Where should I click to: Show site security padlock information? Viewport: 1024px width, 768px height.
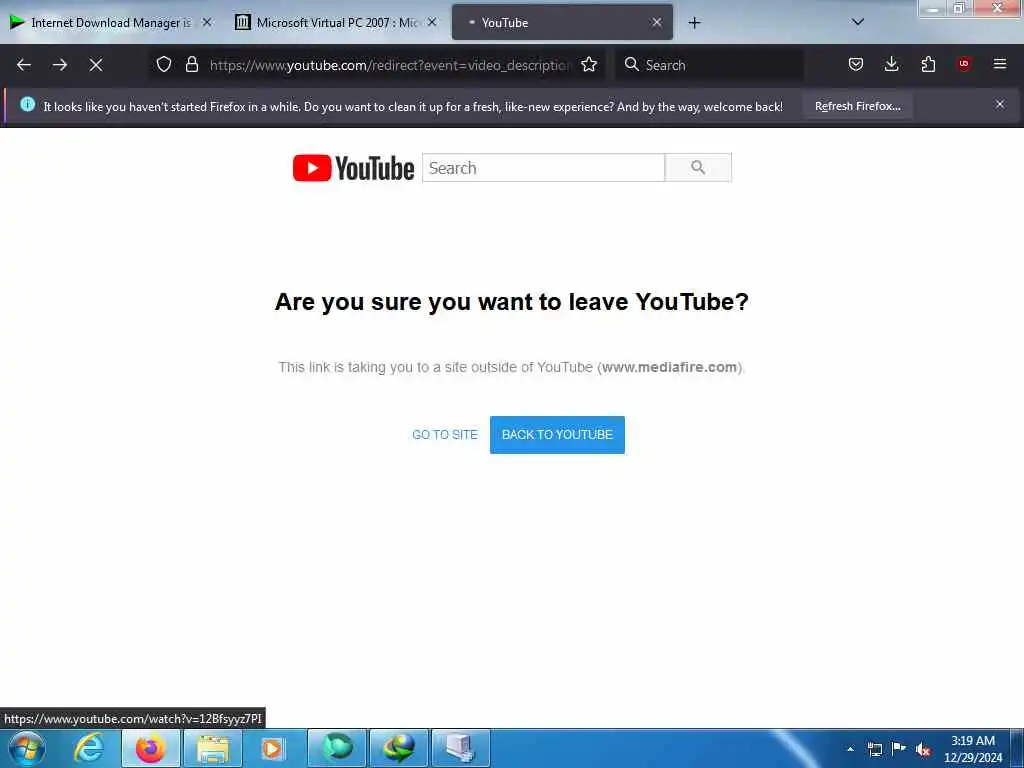pos(191,64)
